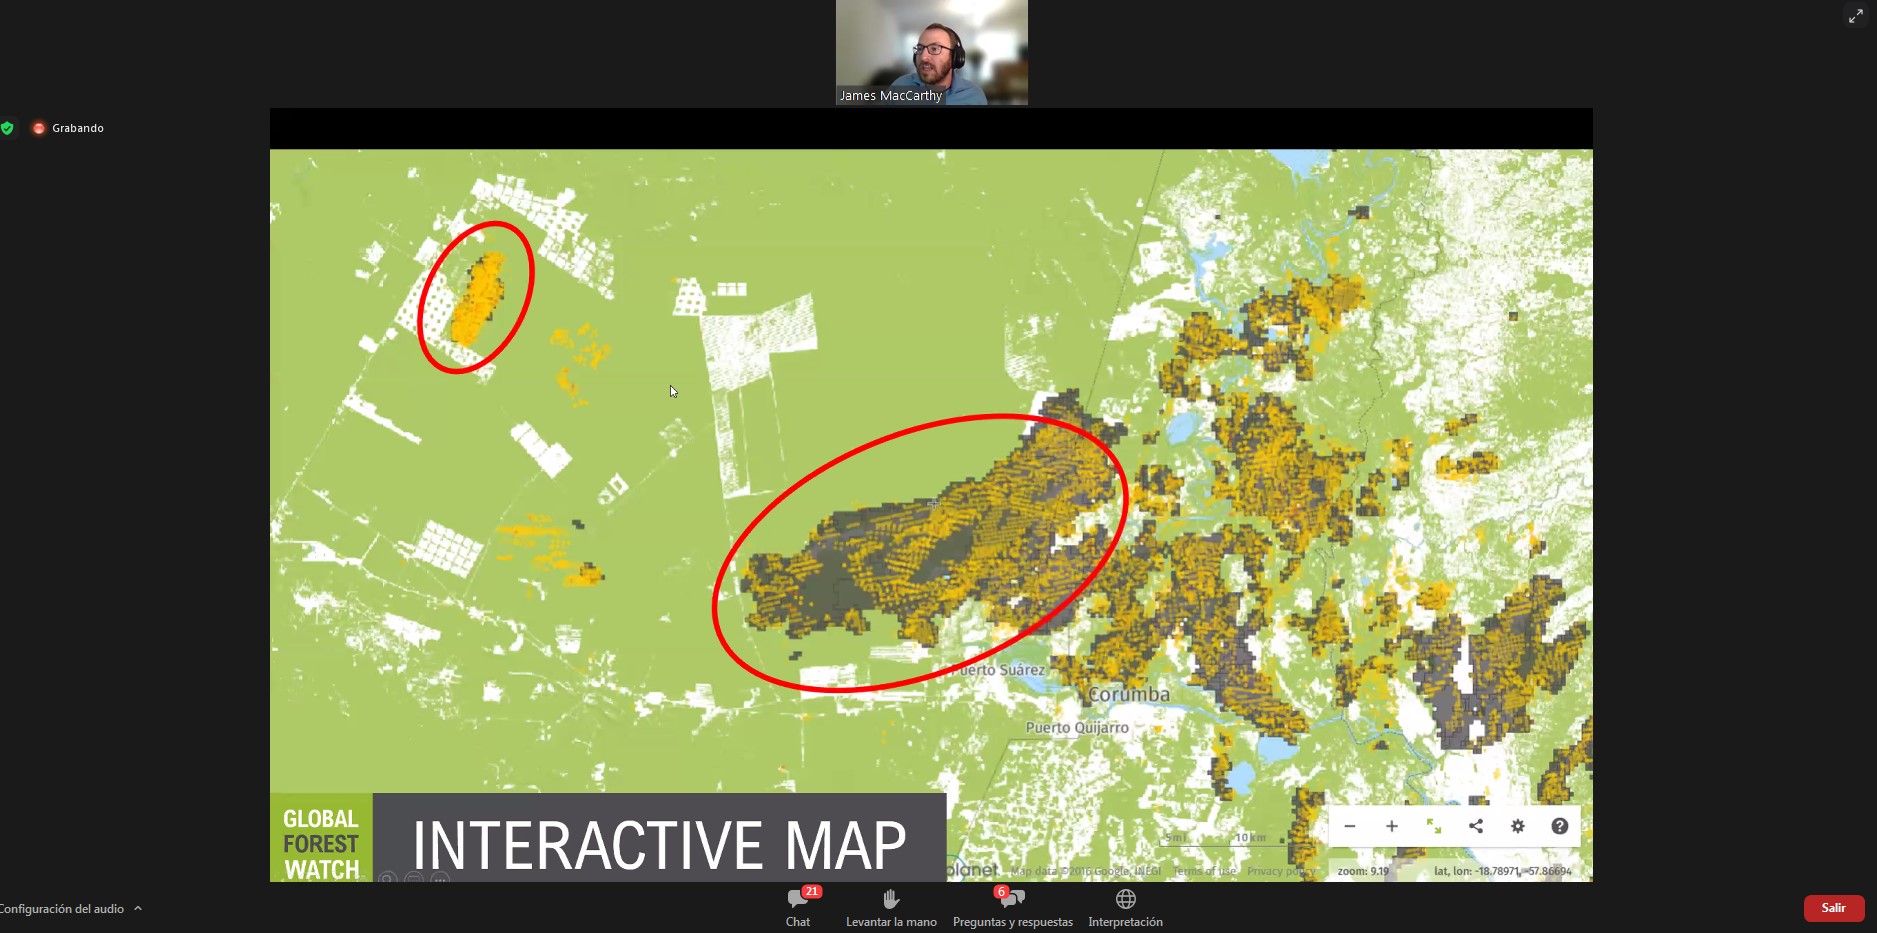Click the Corumba city label on map
Image resolution: width=1877 pixels, height=933 pixels.
(1128, 694)
